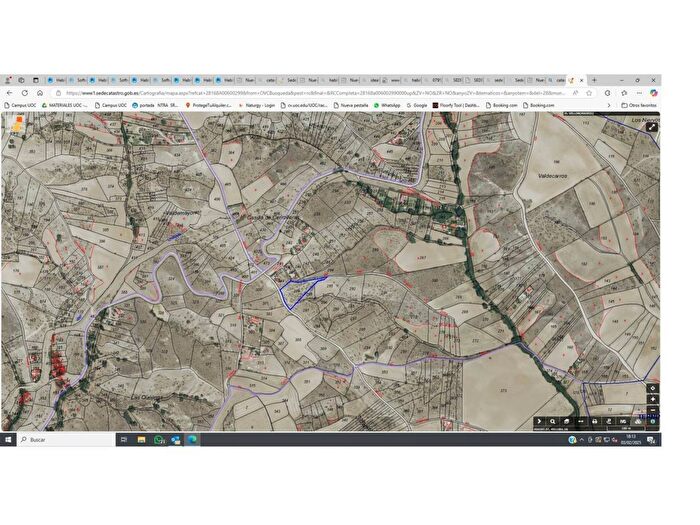This screenshot has height=525, width=700.
Task: Expand the map toolbar with the chevron arrow
Action: (539, 421)
